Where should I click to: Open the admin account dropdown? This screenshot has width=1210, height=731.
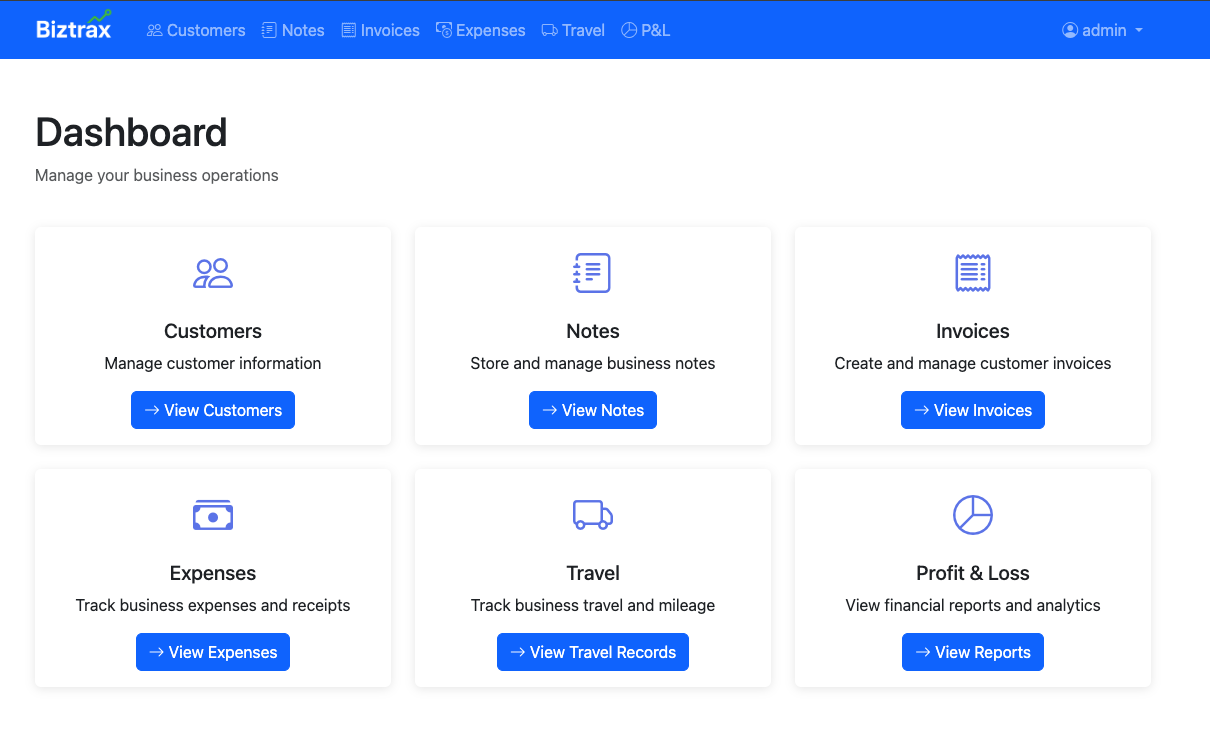tap(1102, 30)
